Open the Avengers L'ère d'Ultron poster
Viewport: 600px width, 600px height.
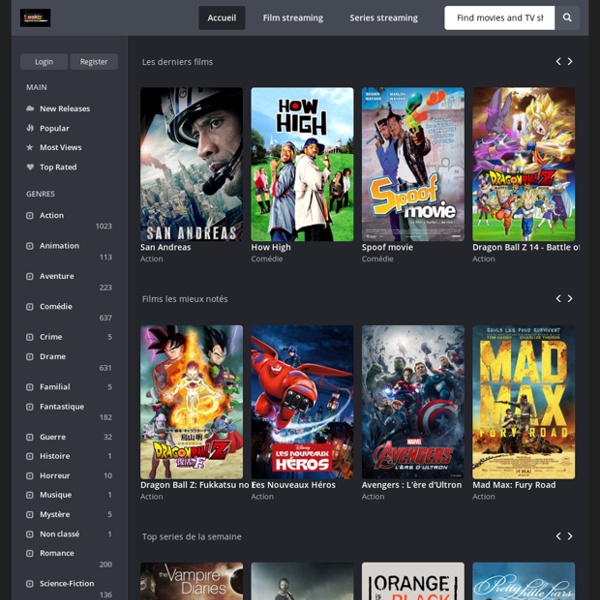[413, 402]
